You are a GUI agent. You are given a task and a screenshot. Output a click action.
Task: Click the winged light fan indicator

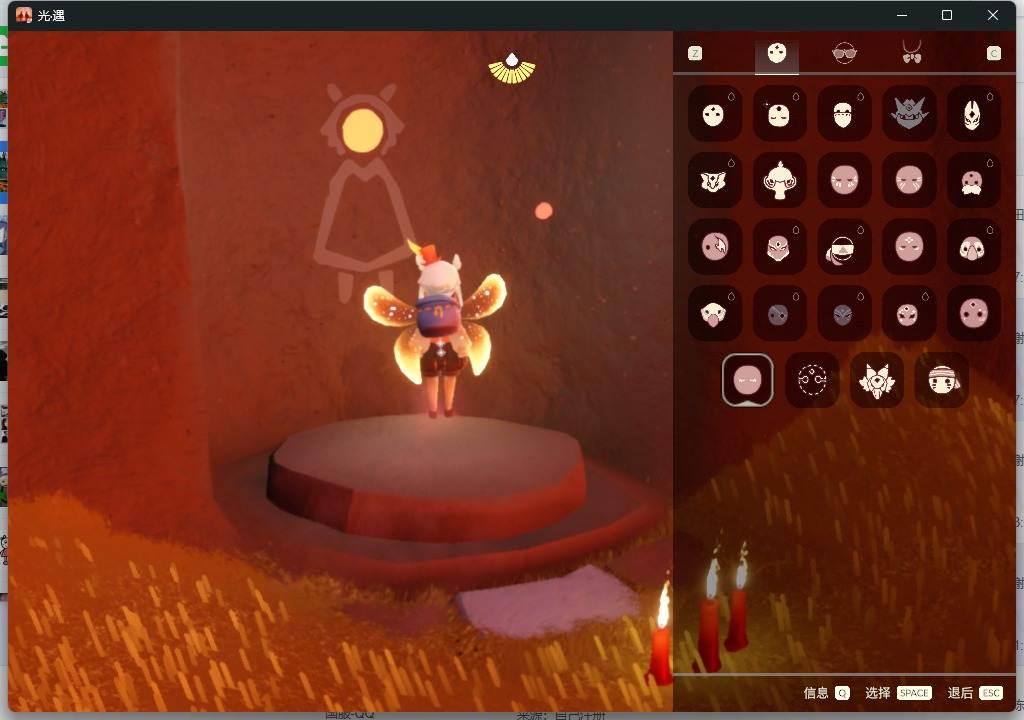511,69
